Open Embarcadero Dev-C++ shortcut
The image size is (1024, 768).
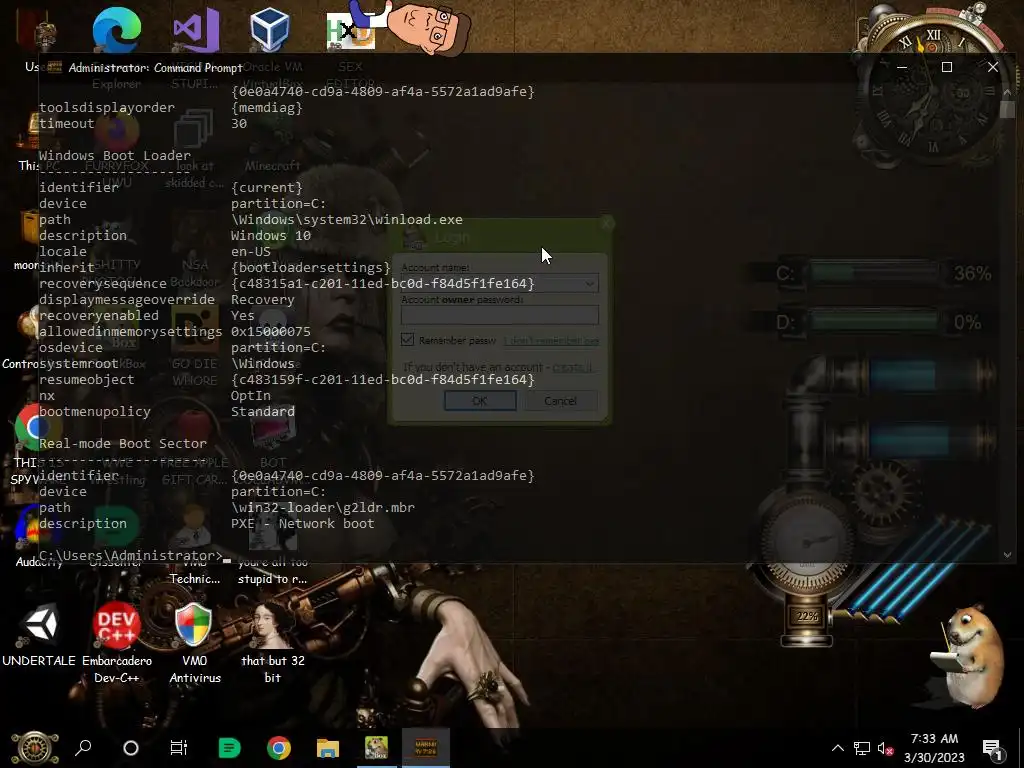tap(116, 624)
